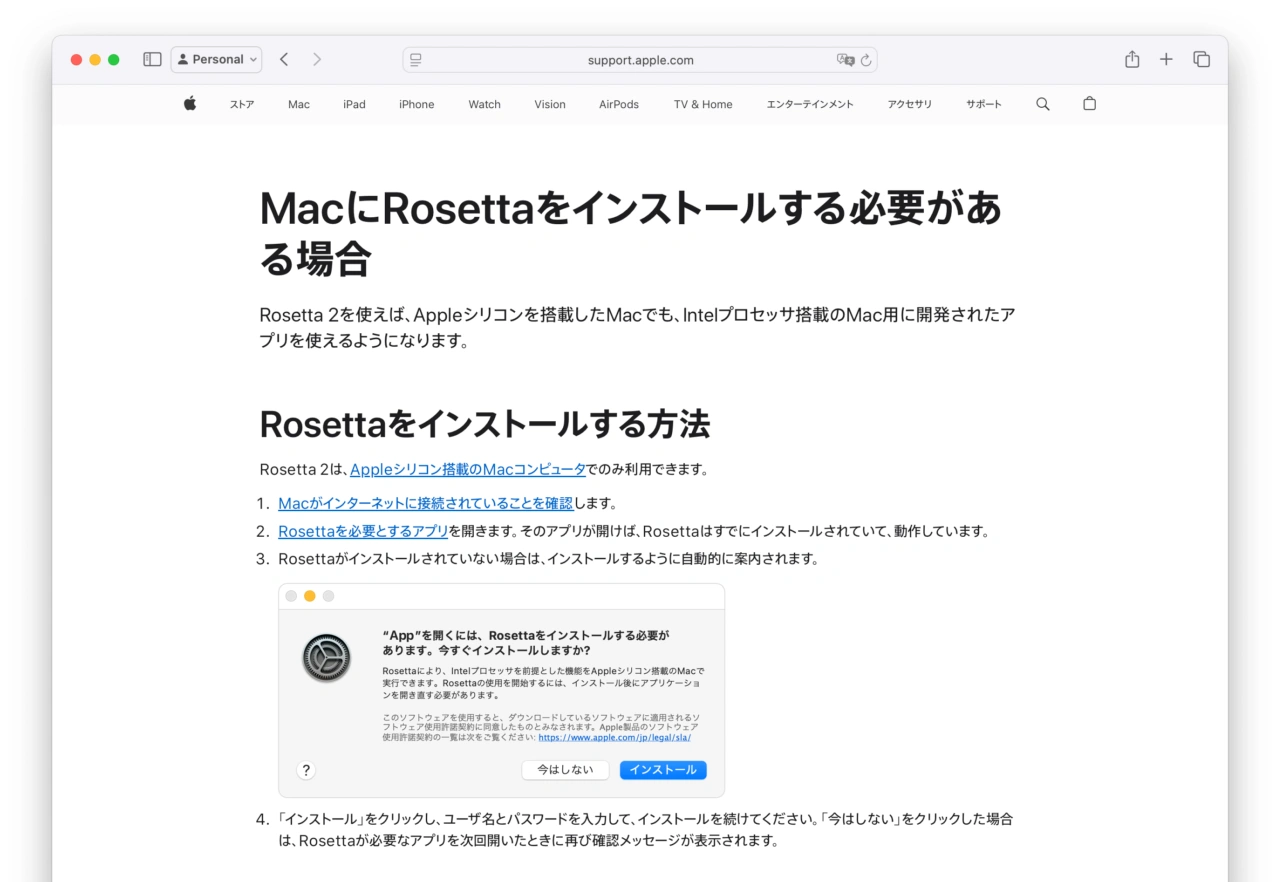
Task: Open the サポート navigation item
Action: pos(983,104)
